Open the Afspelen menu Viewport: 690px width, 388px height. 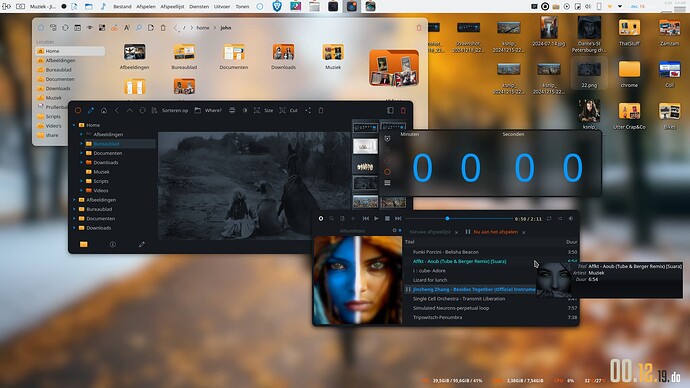pos(146,7)
